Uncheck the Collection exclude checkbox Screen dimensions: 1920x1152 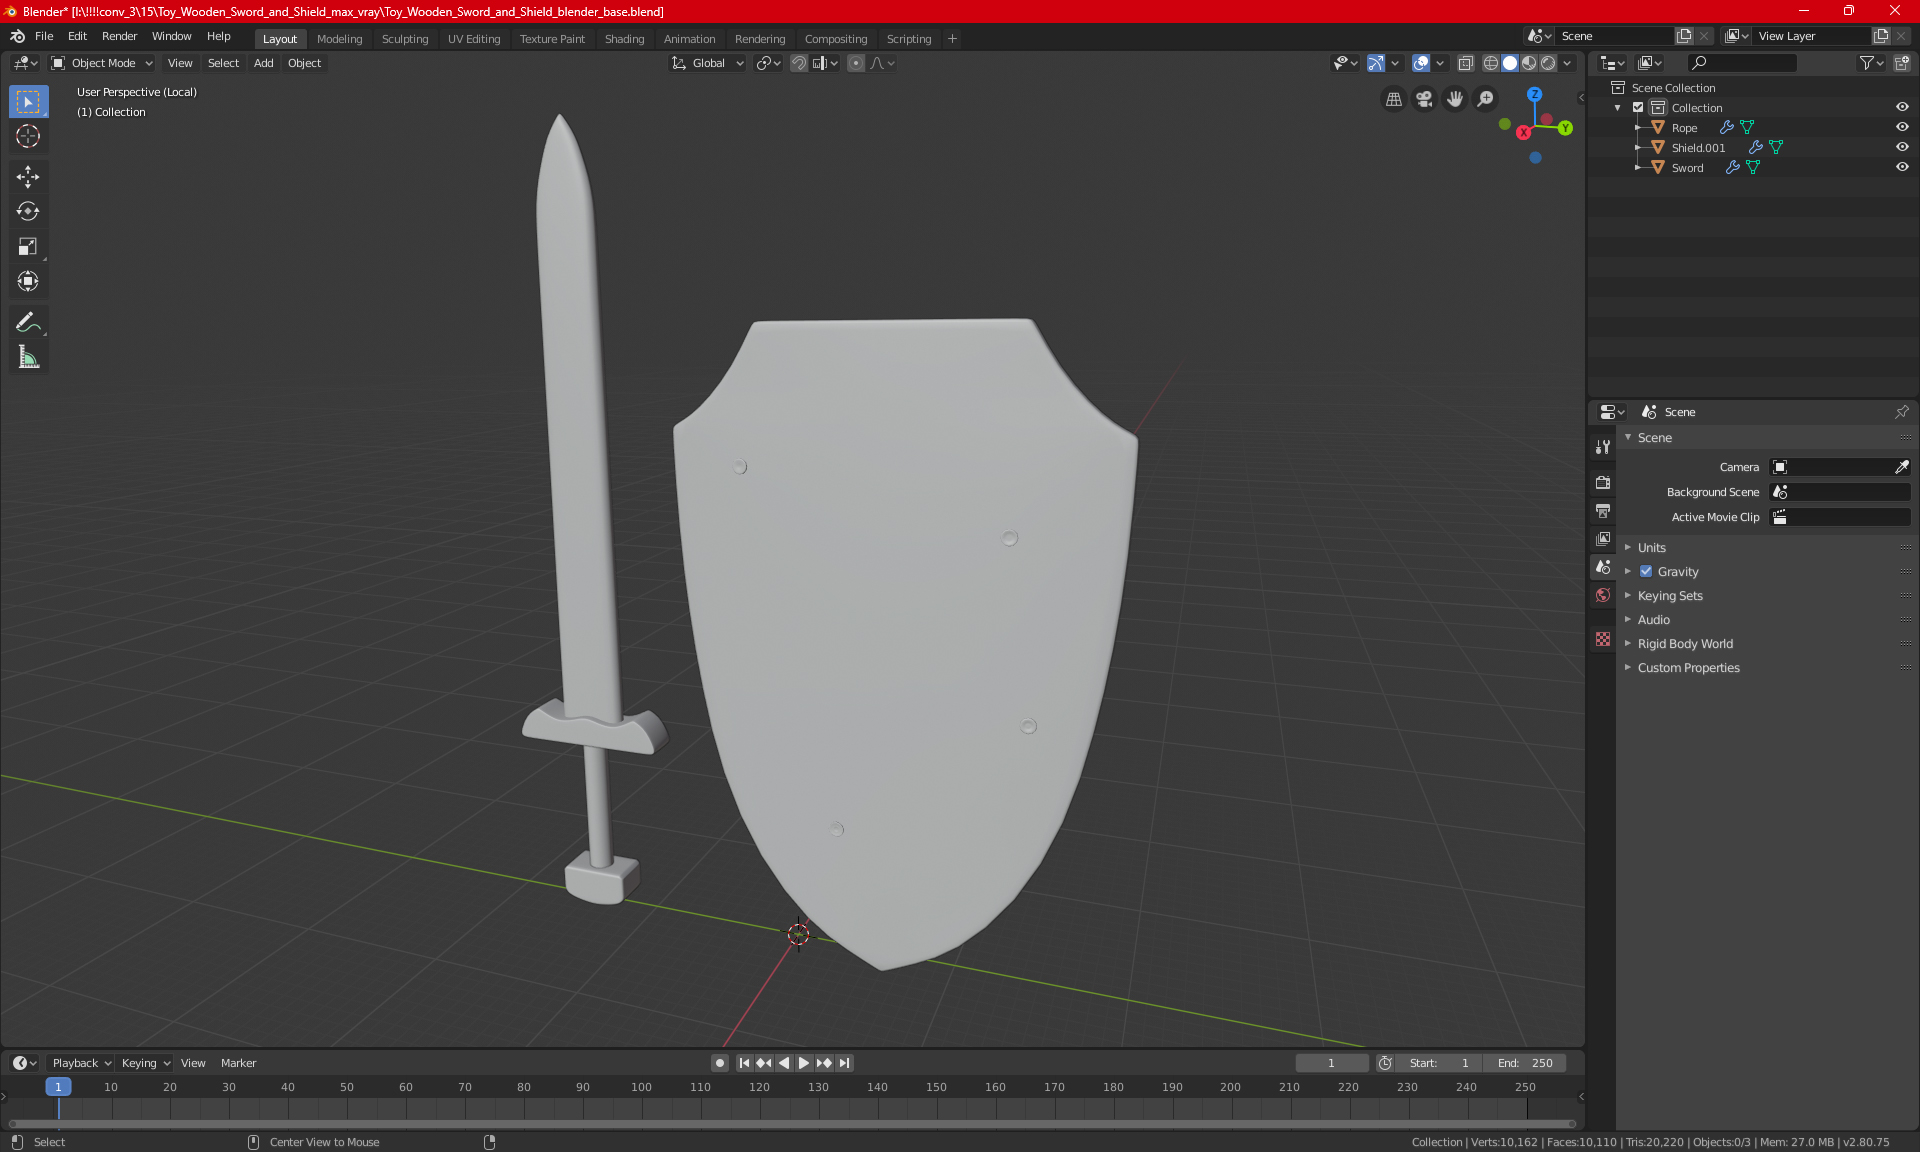pos(1638,107)
